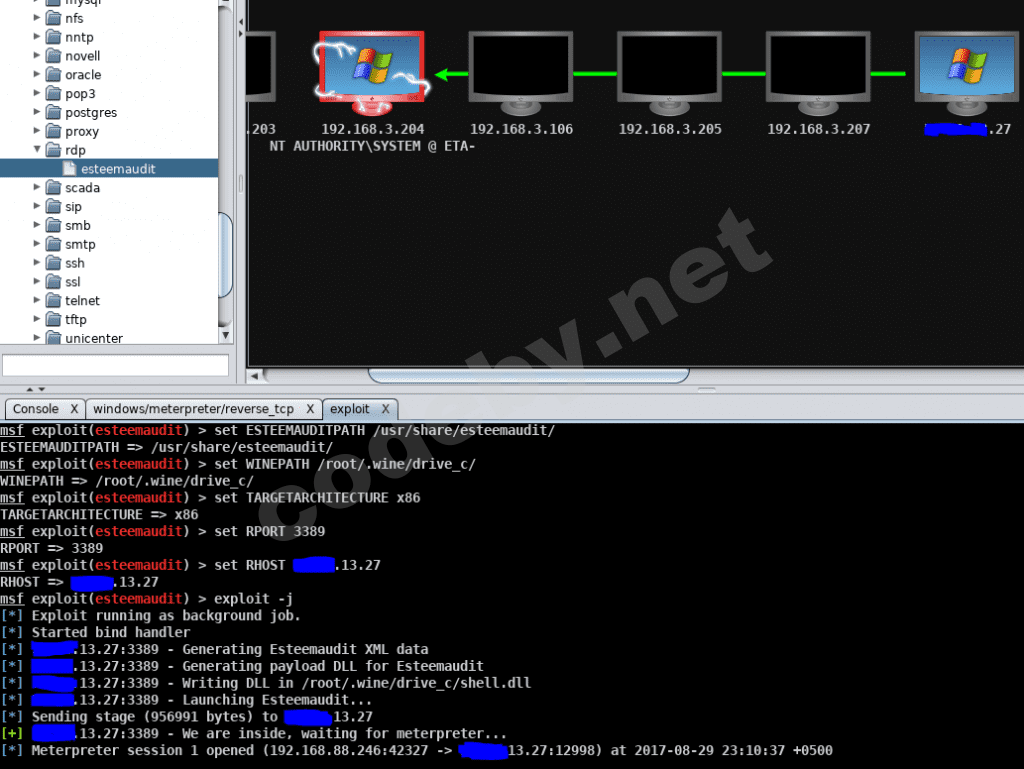
Task: Select host monitor 192.168.3.106
Action: [520, 73]
